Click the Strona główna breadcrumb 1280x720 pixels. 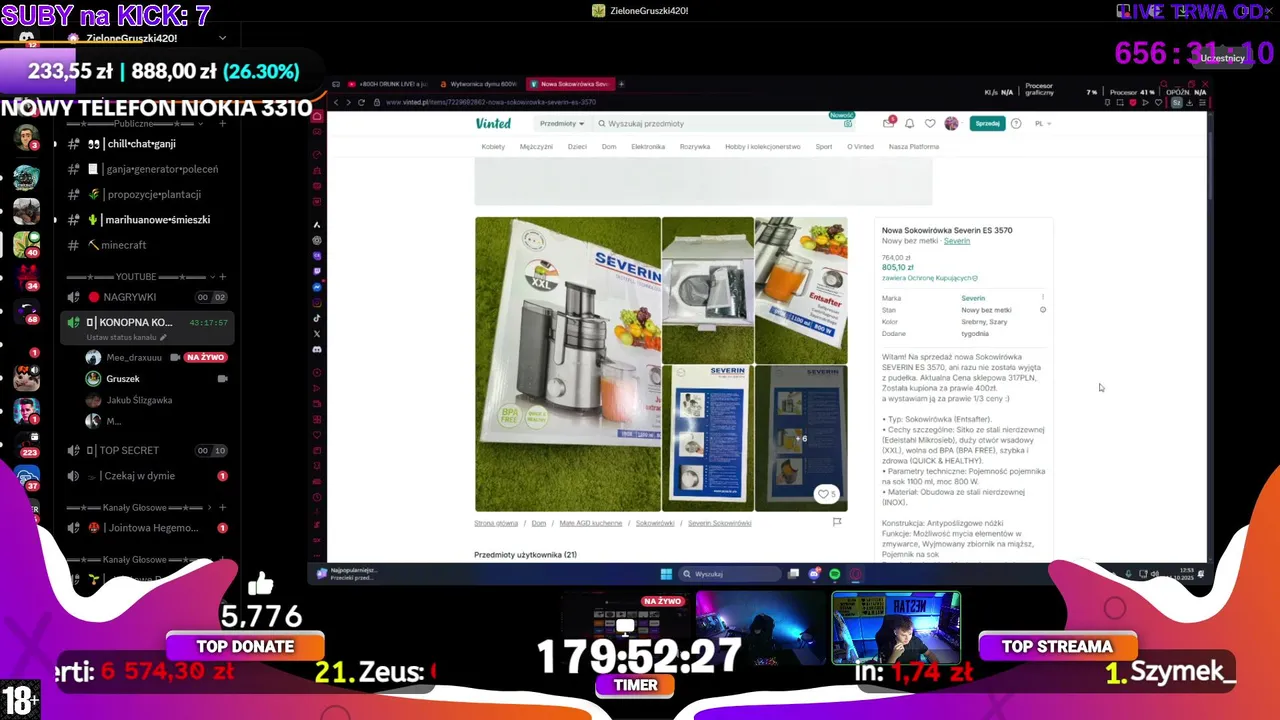pyautogui.click(x=496, y=523)
